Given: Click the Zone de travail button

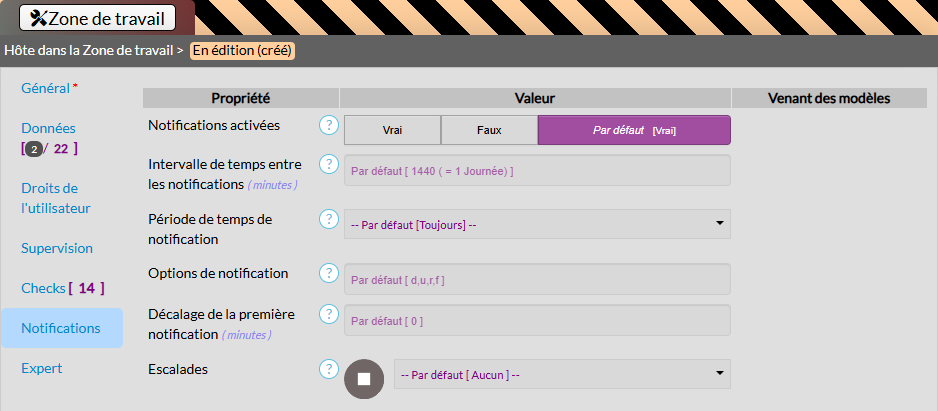Looking at the screenshot, I should 97,17.
